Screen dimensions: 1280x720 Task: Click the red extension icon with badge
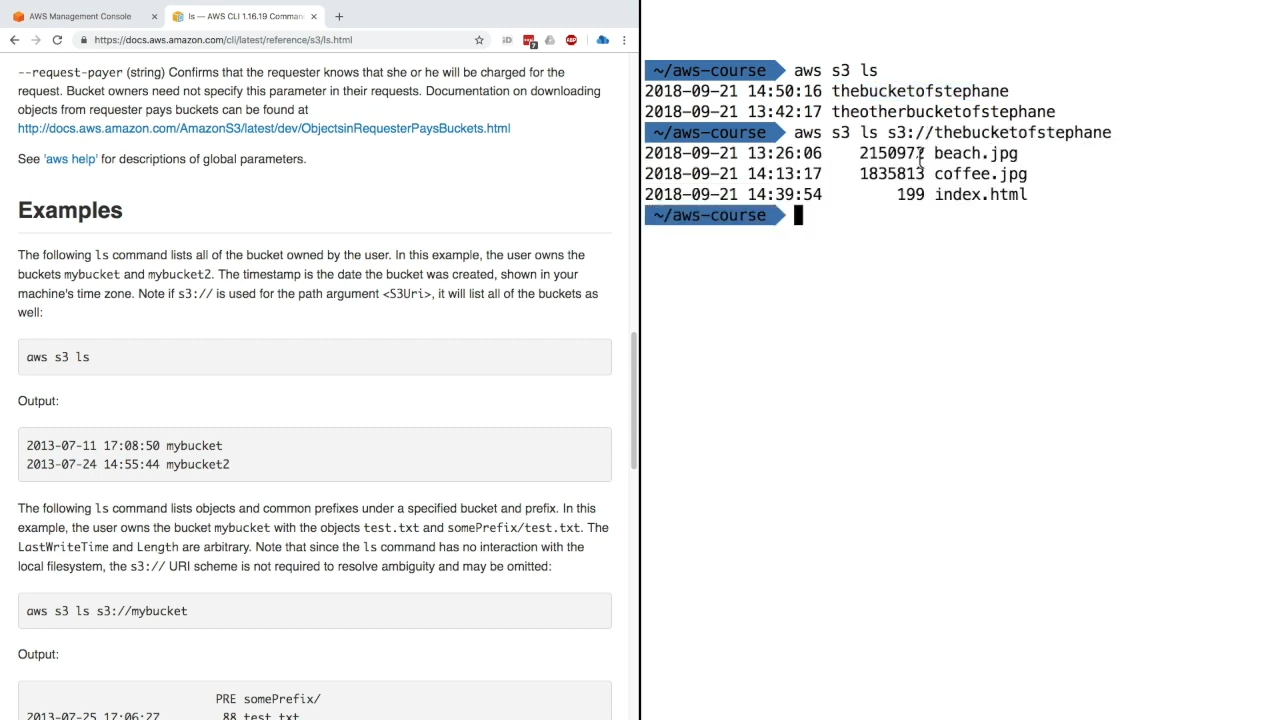529,41
